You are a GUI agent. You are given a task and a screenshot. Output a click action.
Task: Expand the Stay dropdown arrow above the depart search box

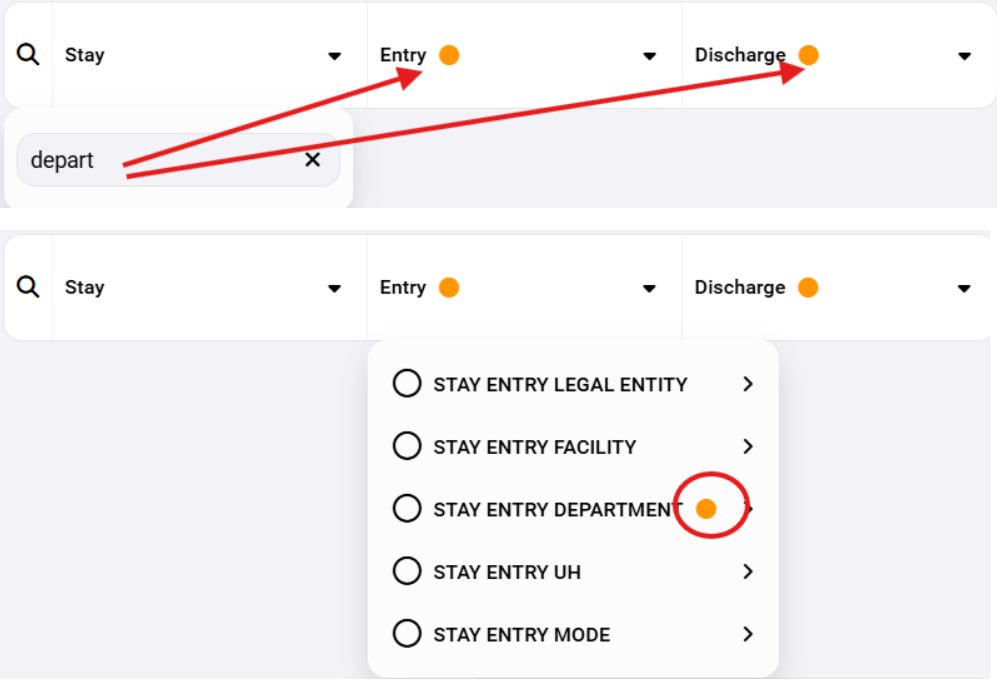335,56
